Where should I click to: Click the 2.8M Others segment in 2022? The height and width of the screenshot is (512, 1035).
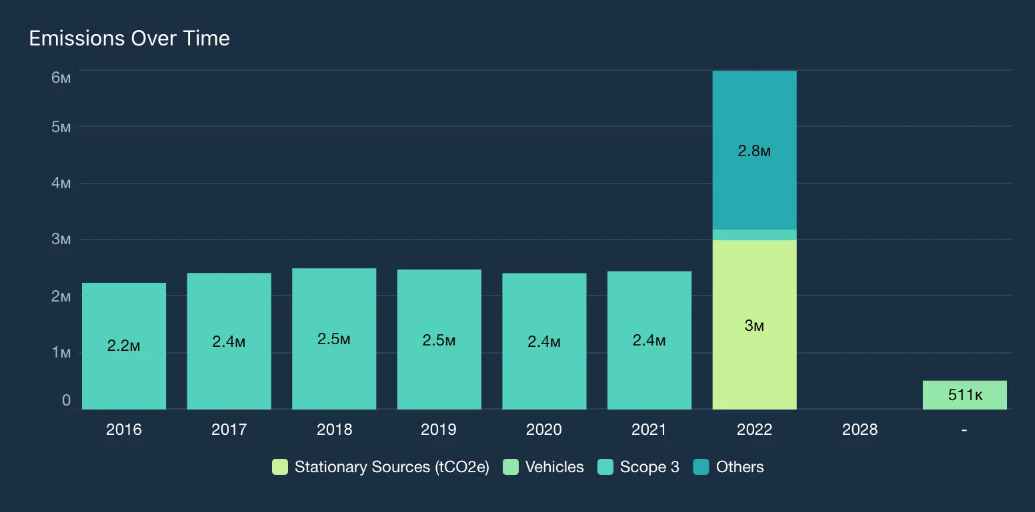tap(754, 150)
